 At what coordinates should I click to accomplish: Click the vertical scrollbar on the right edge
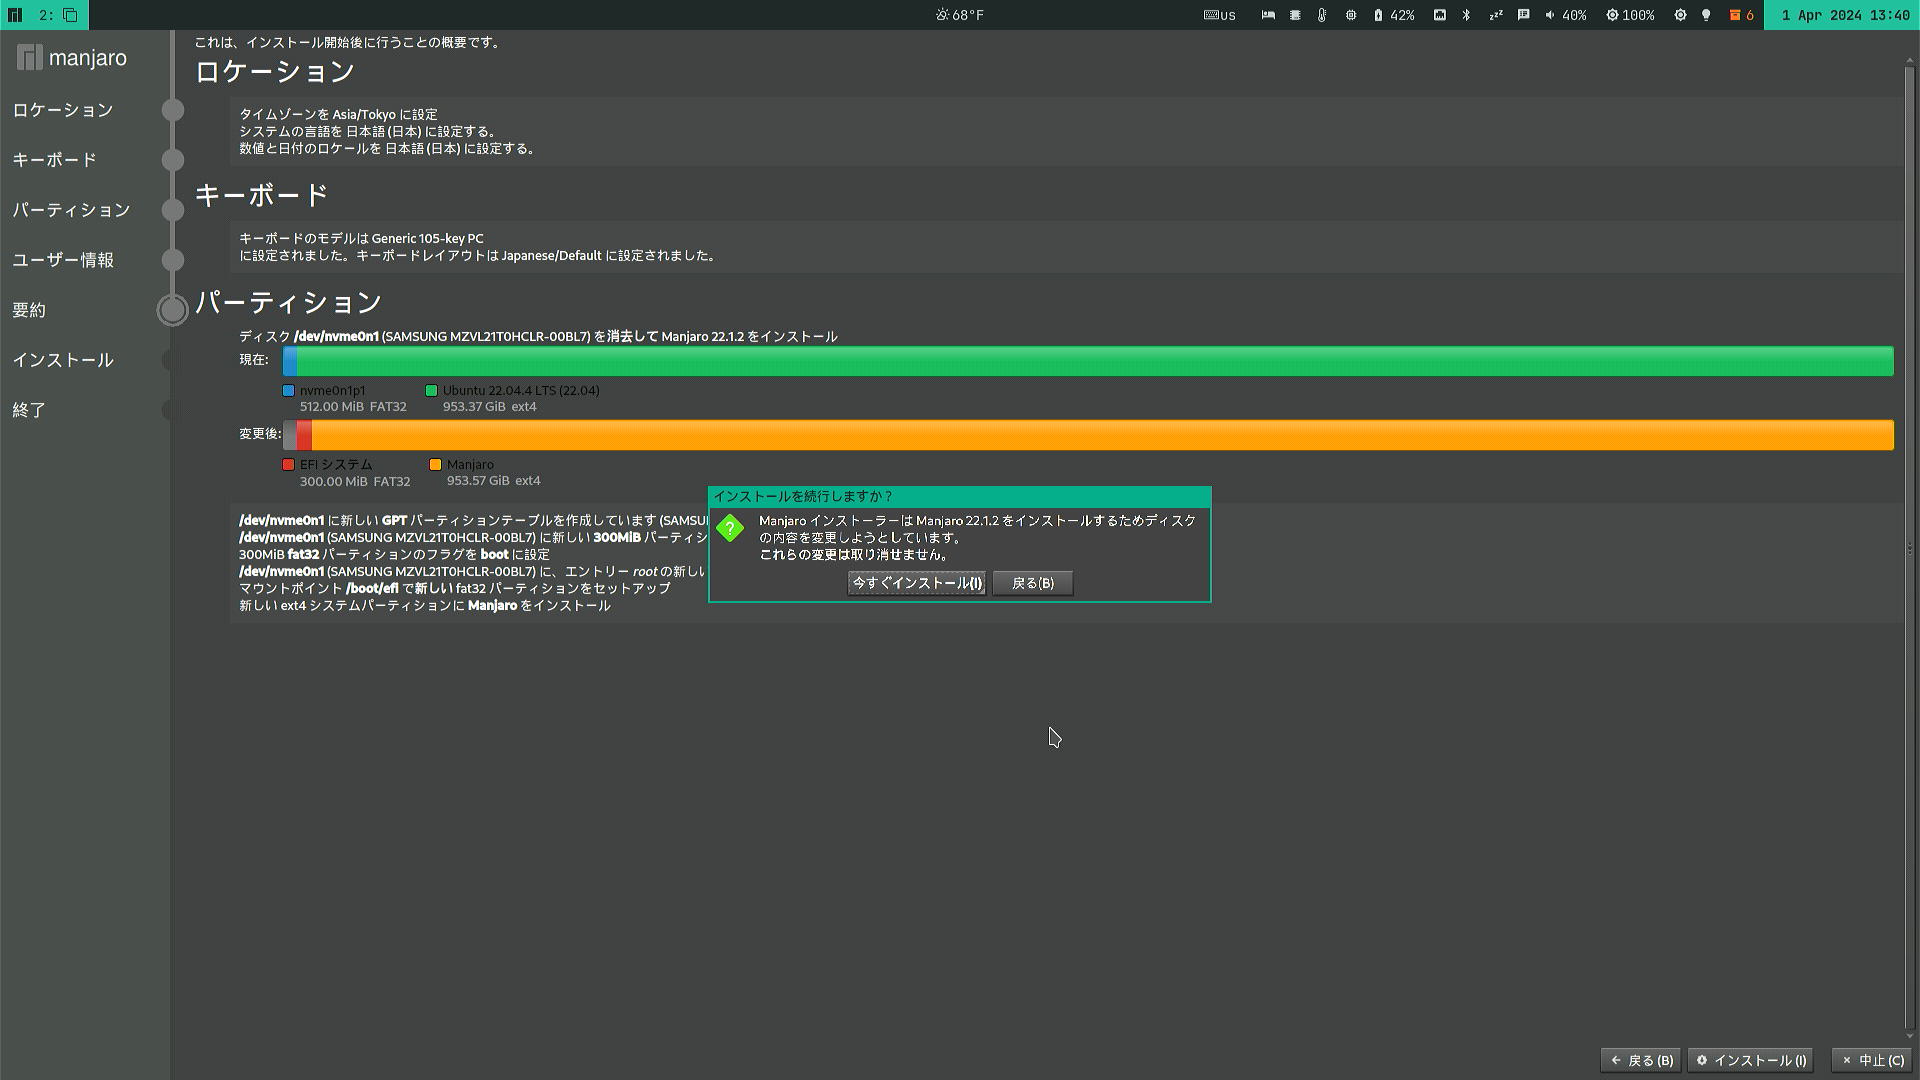coord(1909,548)
